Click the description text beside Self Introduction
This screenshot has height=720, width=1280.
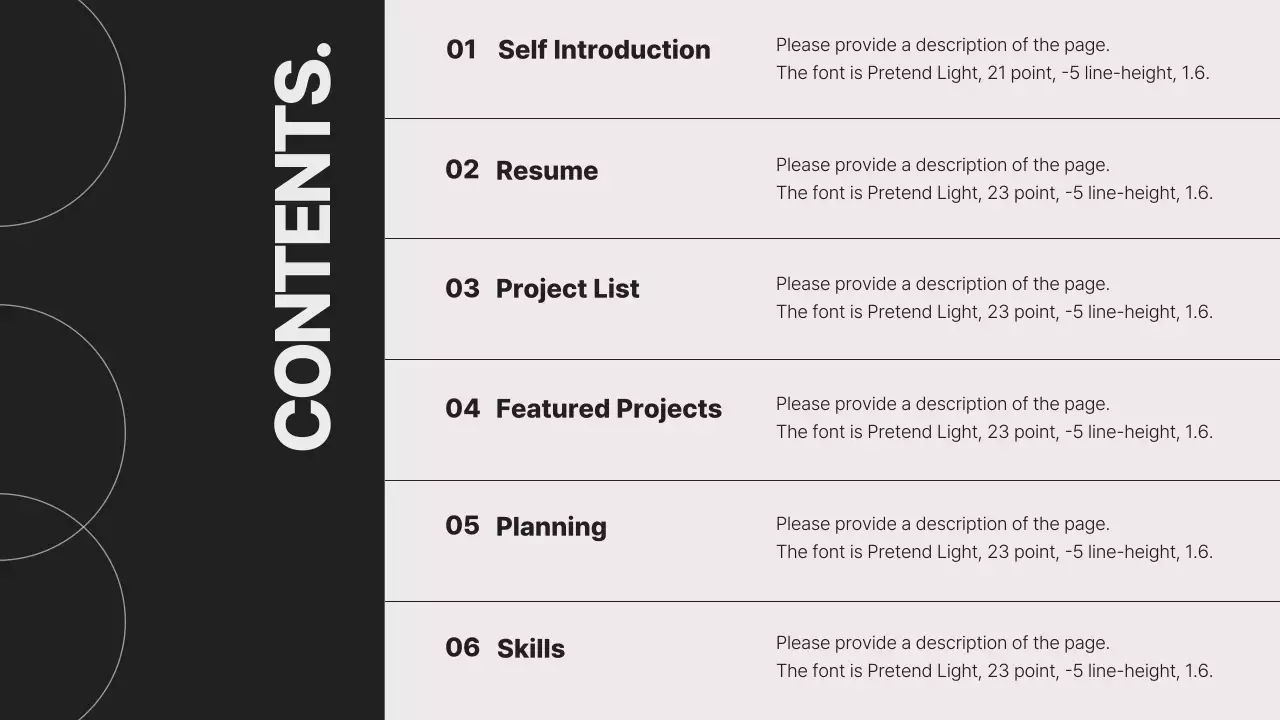[992, 59]
